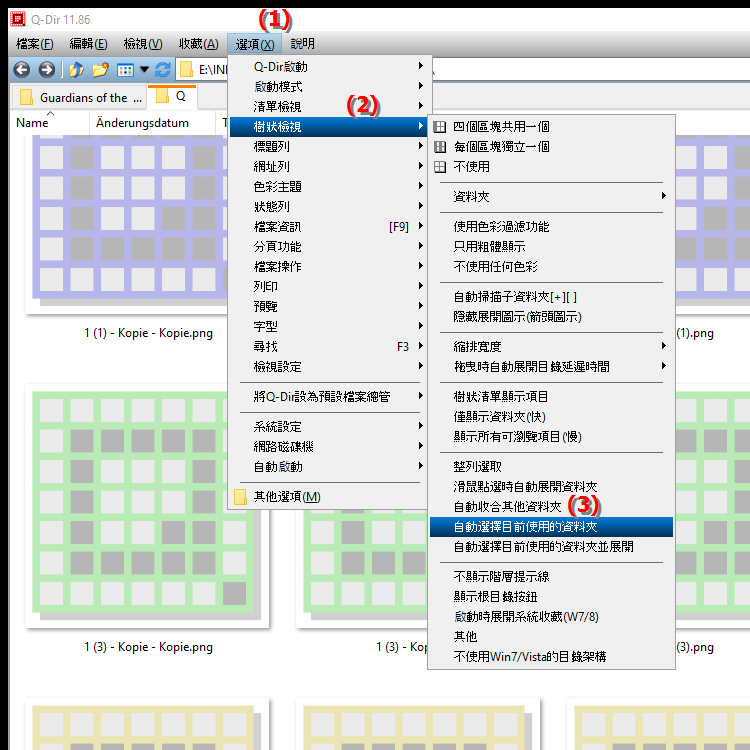
Task: Select 不使用 tree view option
Action: coord(551,167)
